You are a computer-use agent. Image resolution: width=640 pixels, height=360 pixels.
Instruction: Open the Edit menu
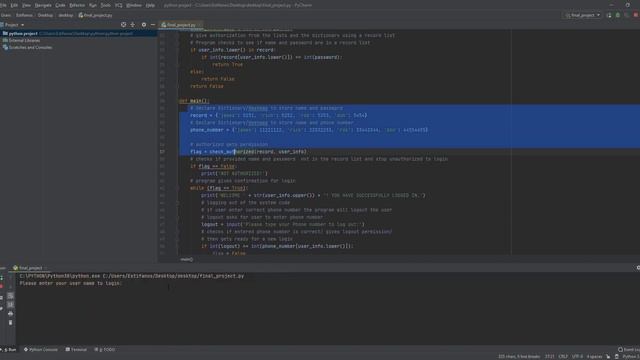click(x=14, y=5)
